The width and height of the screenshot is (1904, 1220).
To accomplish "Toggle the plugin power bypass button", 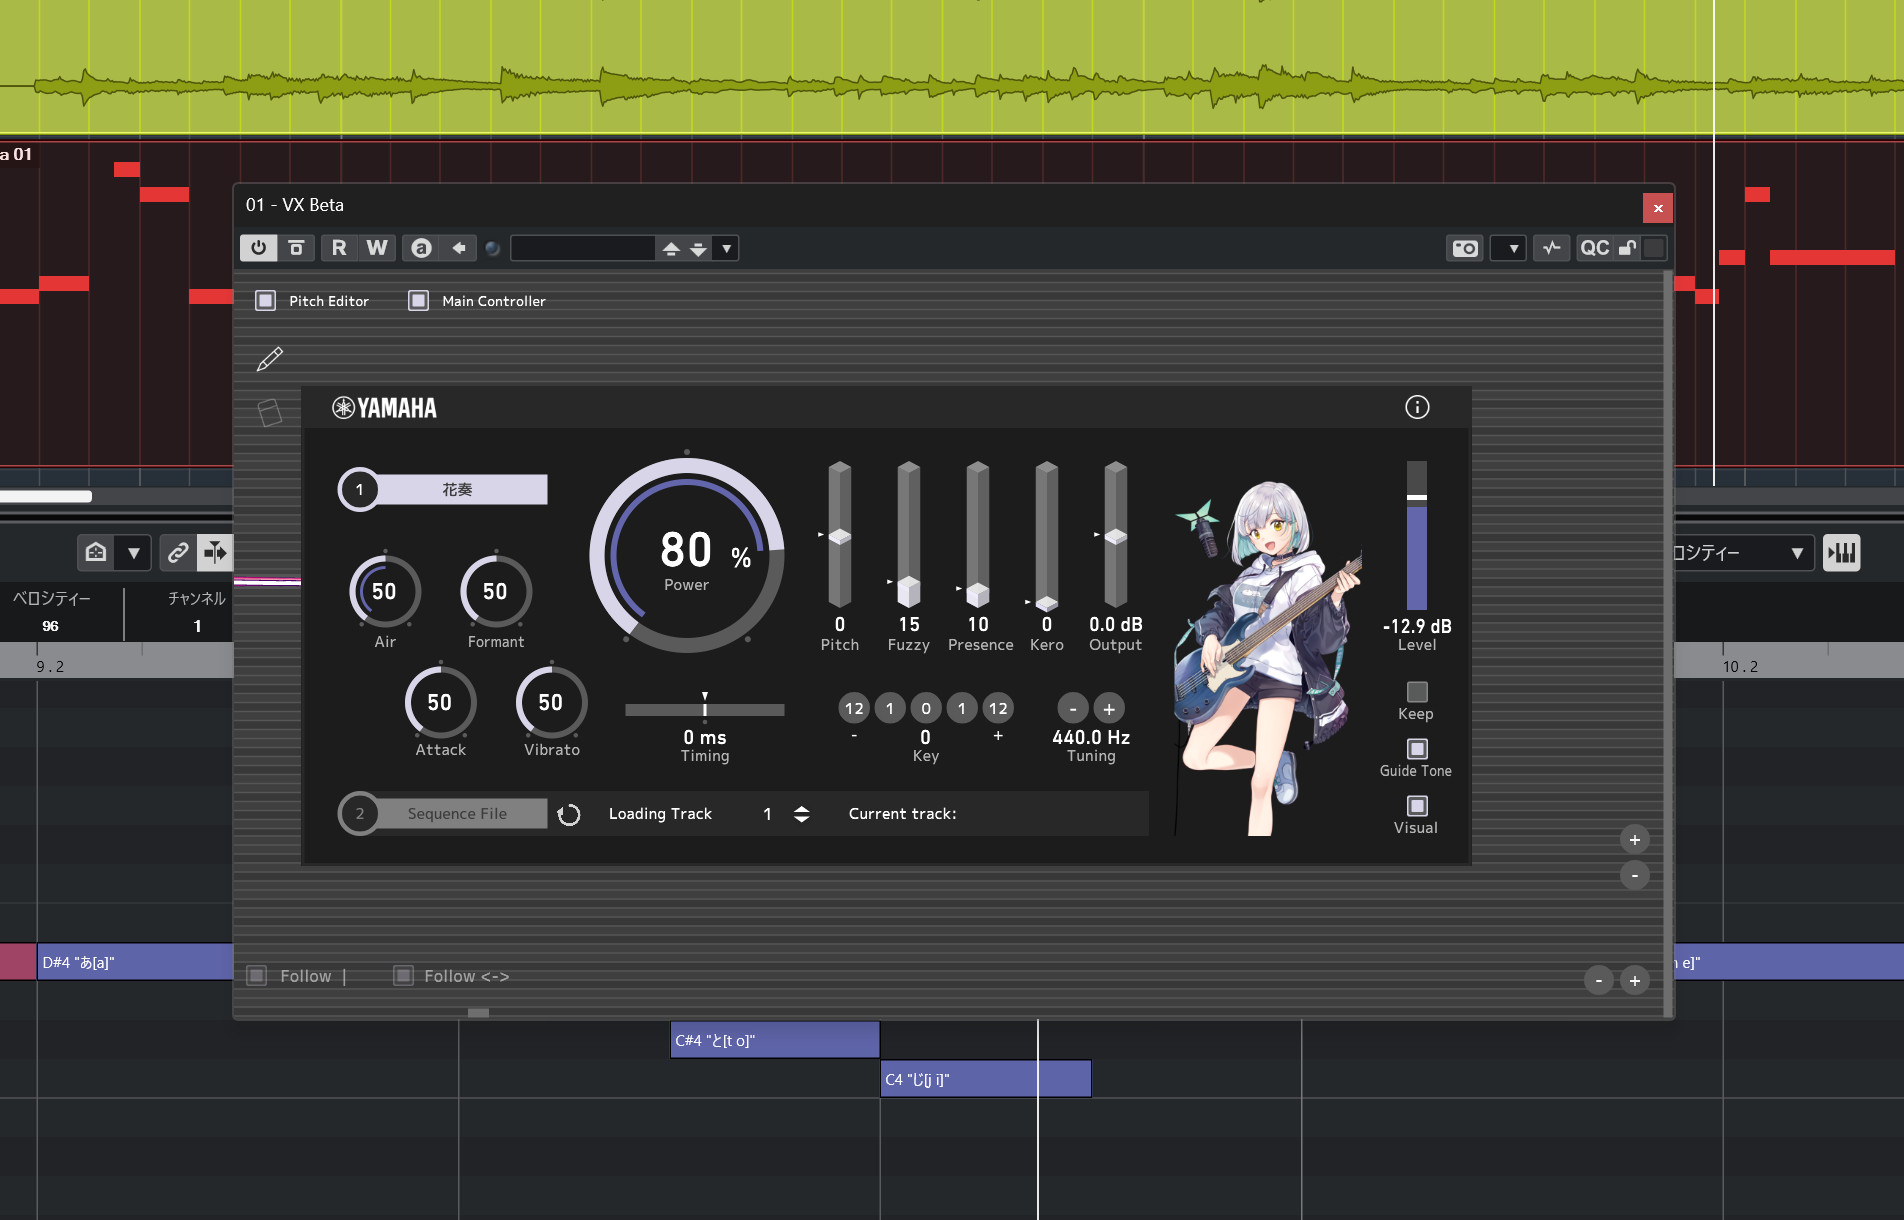I will [258, 248].
